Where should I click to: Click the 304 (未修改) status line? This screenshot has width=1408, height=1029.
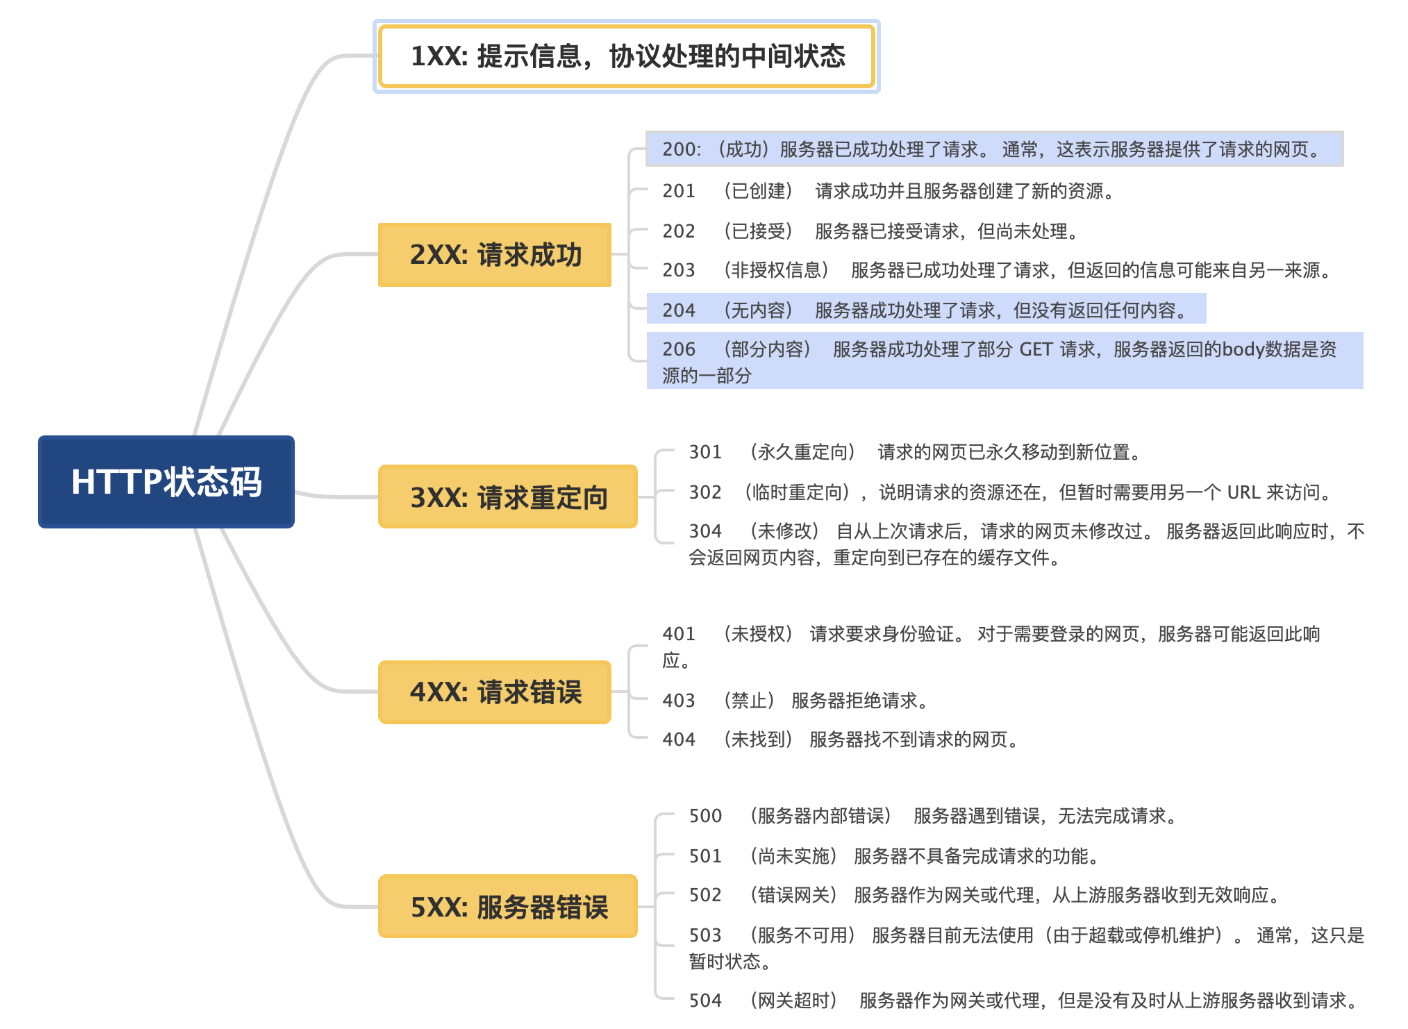tap(1026, 544)
